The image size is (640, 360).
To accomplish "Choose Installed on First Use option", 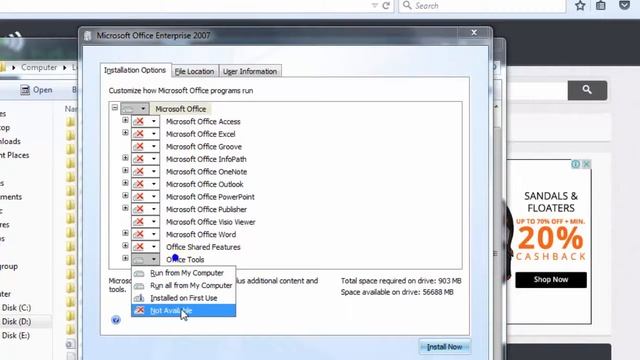I will pos(183,298).
